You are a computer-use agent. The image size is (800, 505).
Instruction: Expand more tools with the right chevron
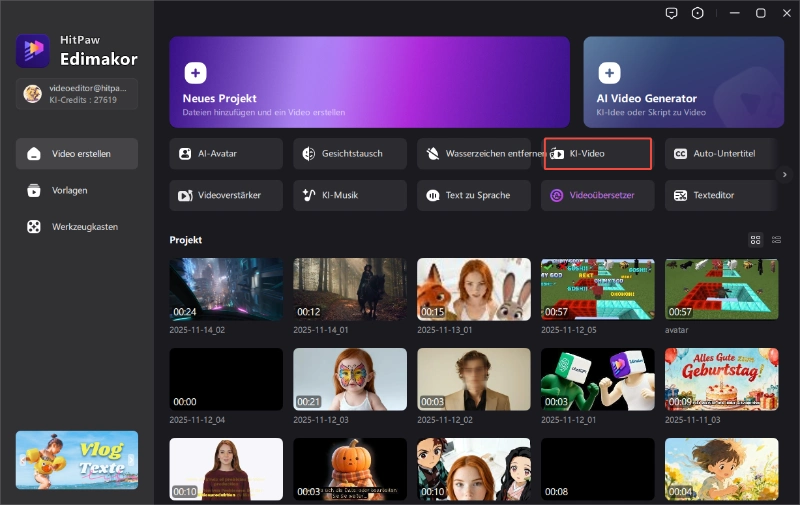[x=785, y=174]
